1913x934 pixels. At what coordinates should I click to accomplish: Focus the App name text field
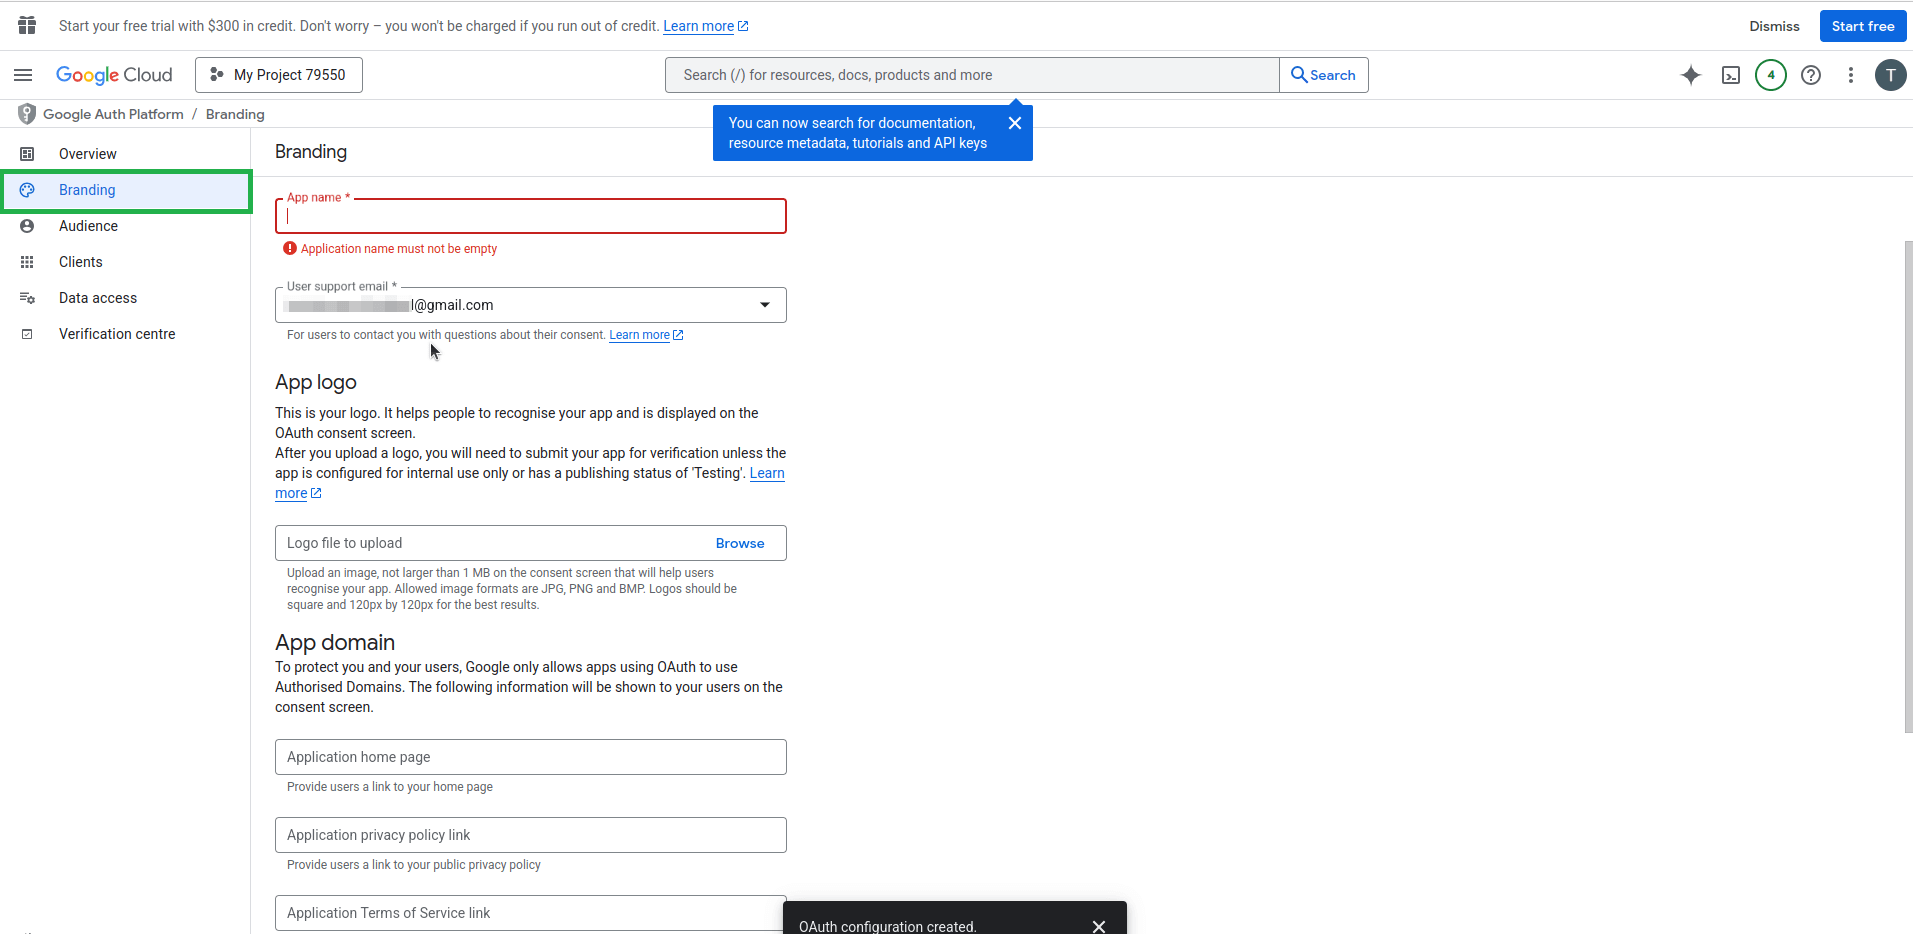(530, 216)
